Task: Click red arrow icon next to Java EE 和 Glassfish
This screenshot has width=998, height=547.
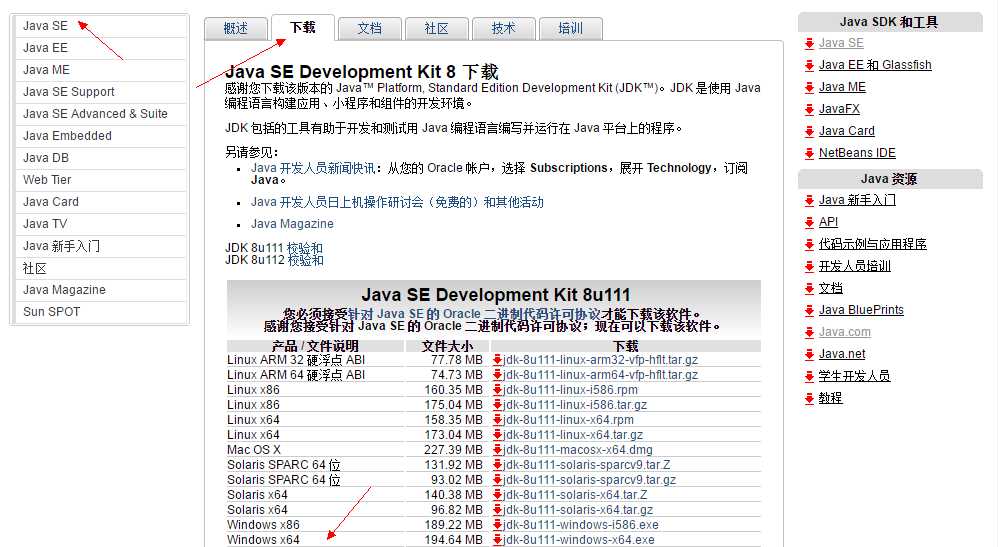Action: (x=809, y=66)
